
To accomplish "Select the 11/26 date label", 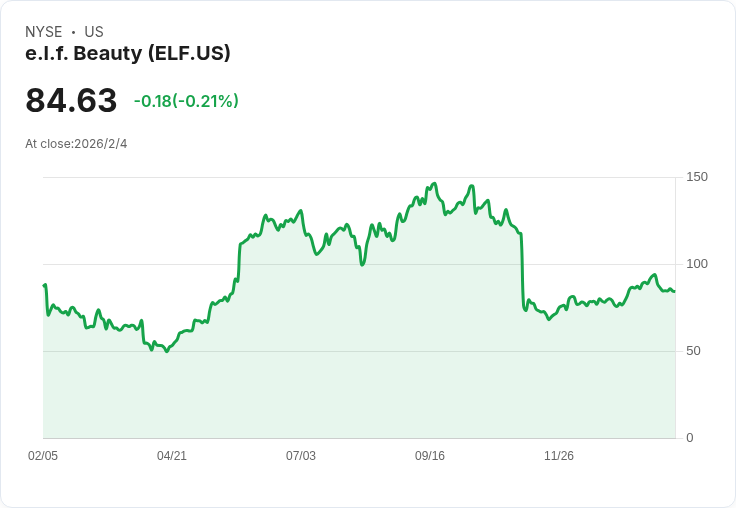I will pyautogui.click(x=559, y=456).
